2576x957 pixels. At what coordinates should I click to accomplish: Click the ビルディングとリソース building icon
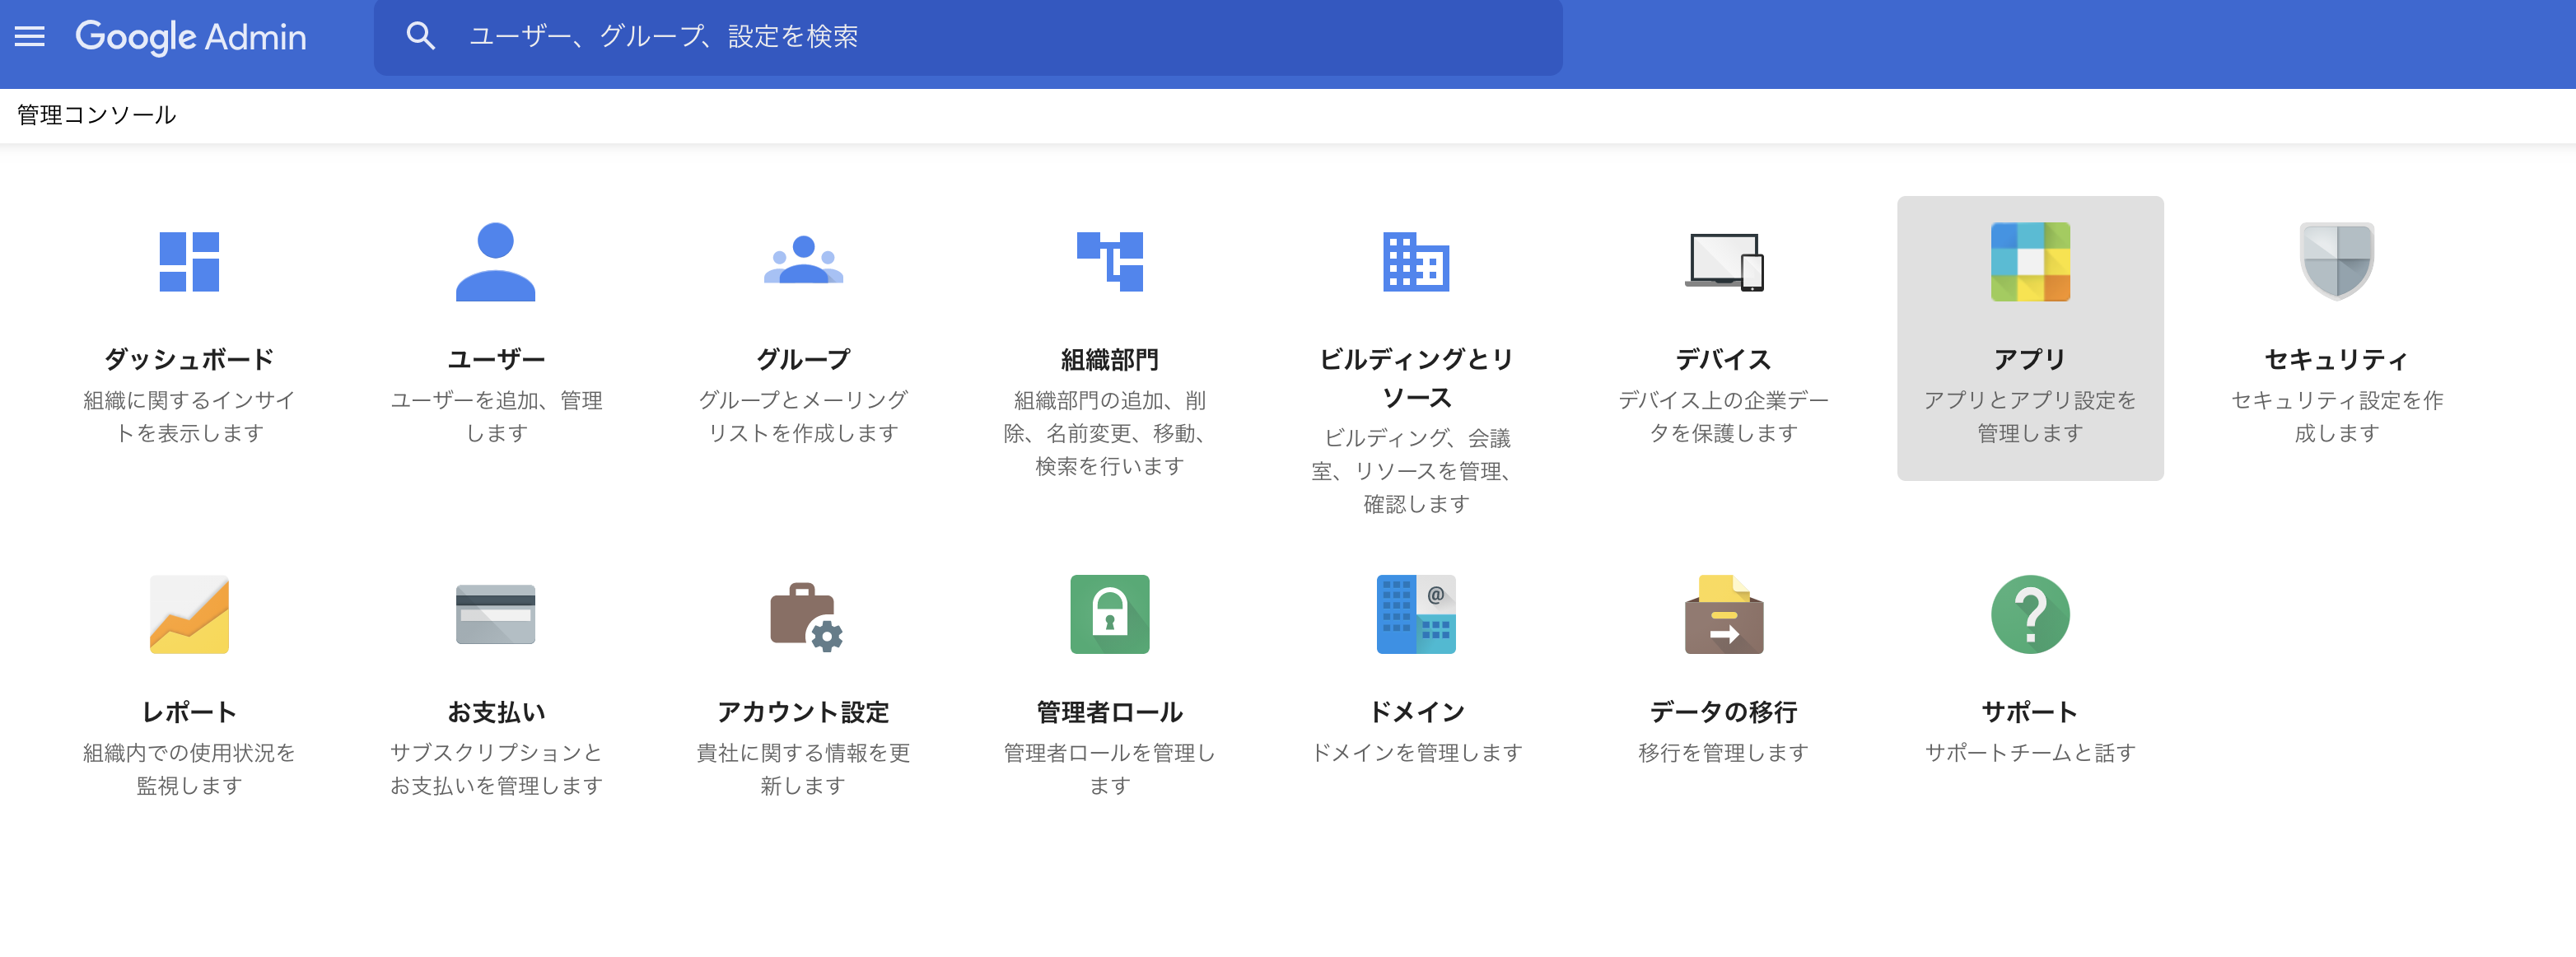pyautogui.click(x=1417, y=262)
